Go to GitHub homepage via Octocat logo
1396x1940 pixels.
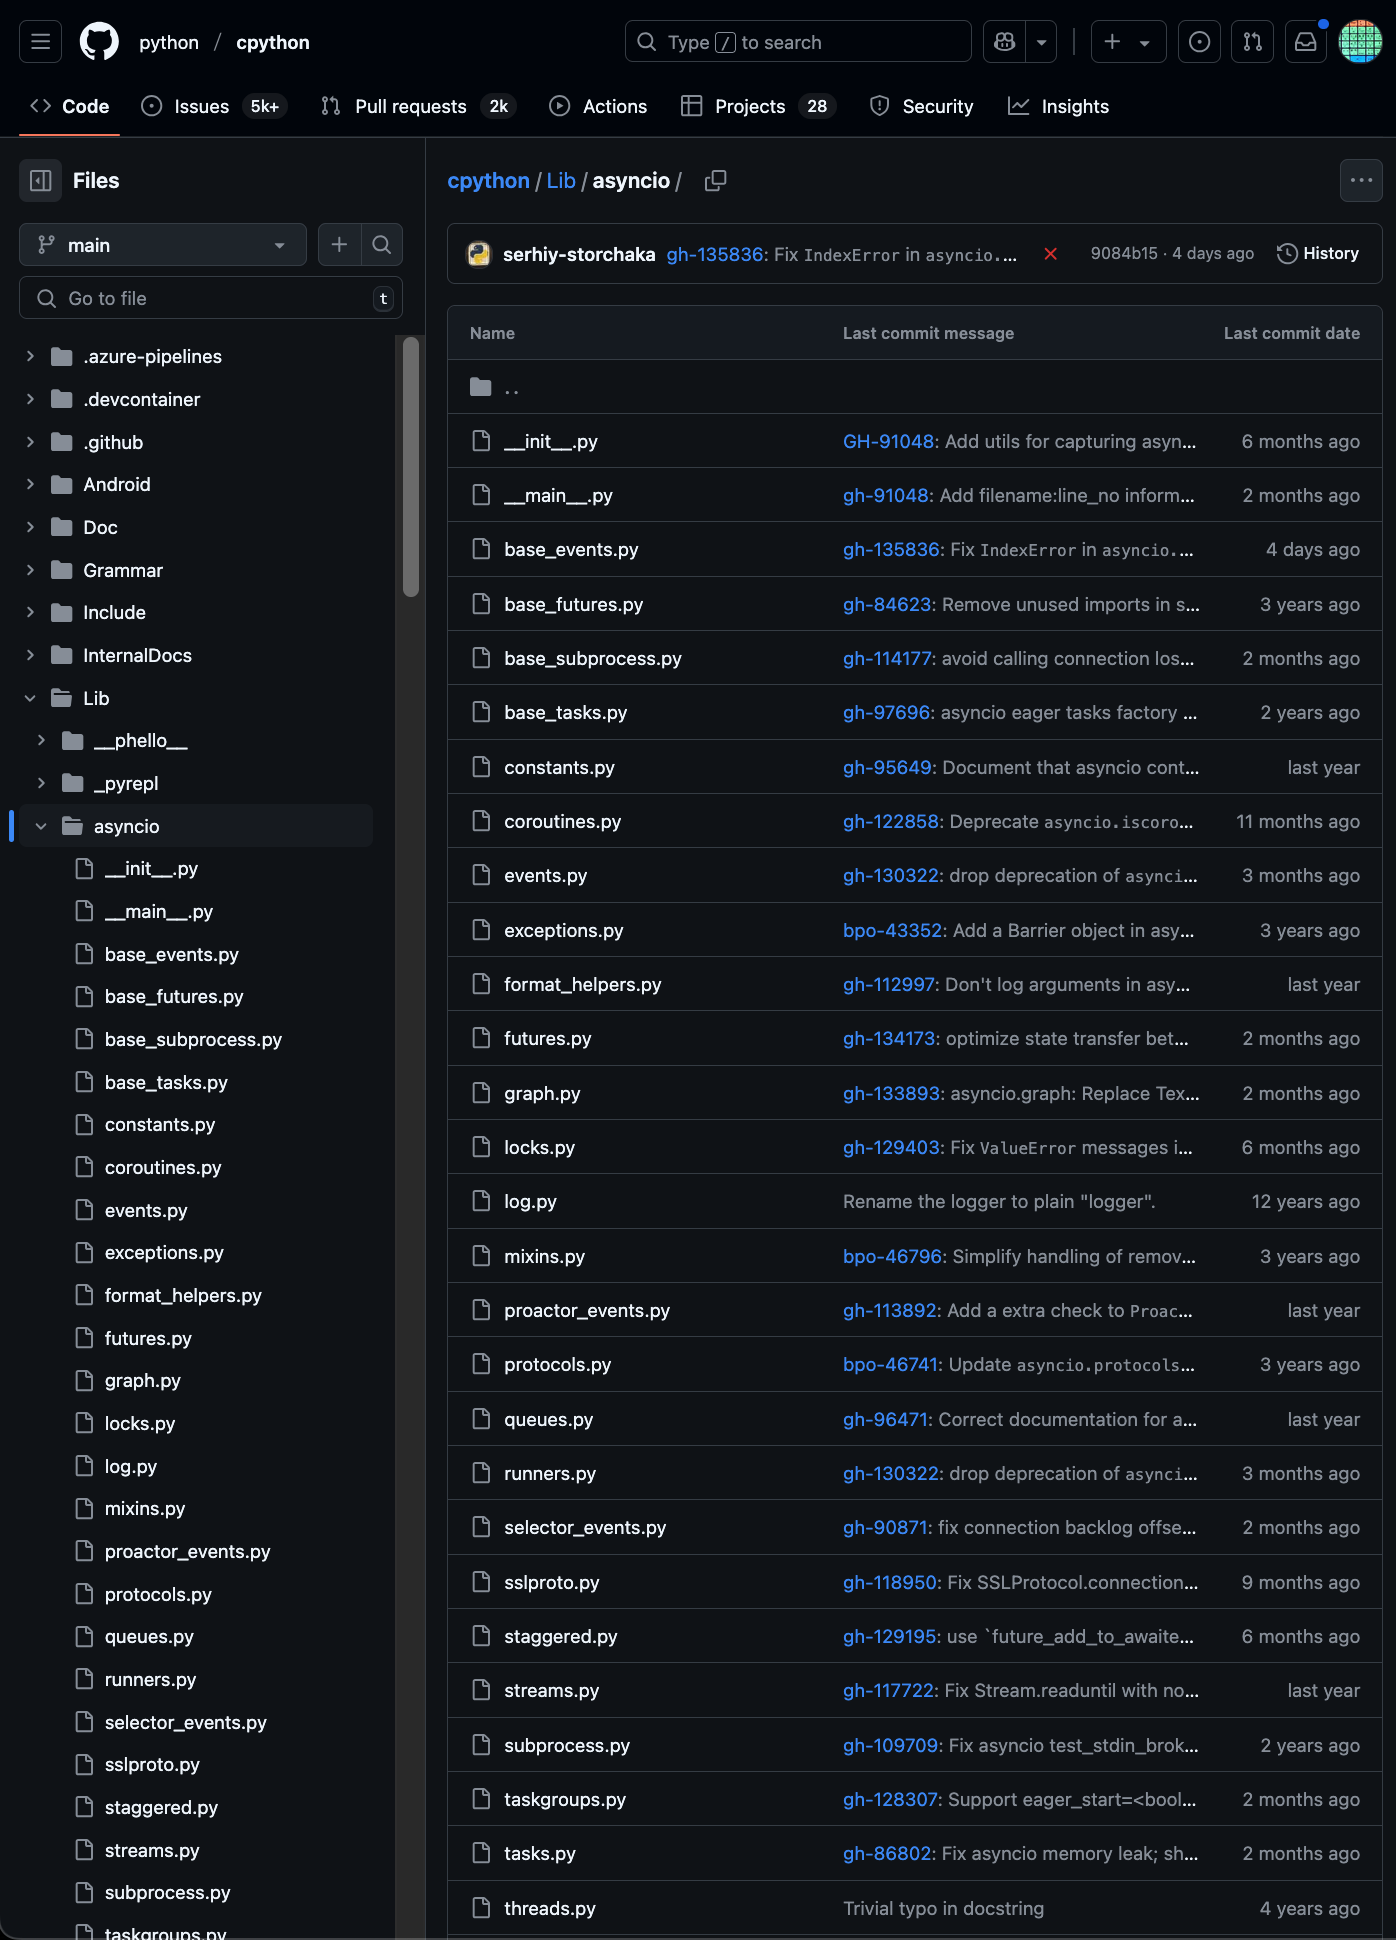point(99,42)
